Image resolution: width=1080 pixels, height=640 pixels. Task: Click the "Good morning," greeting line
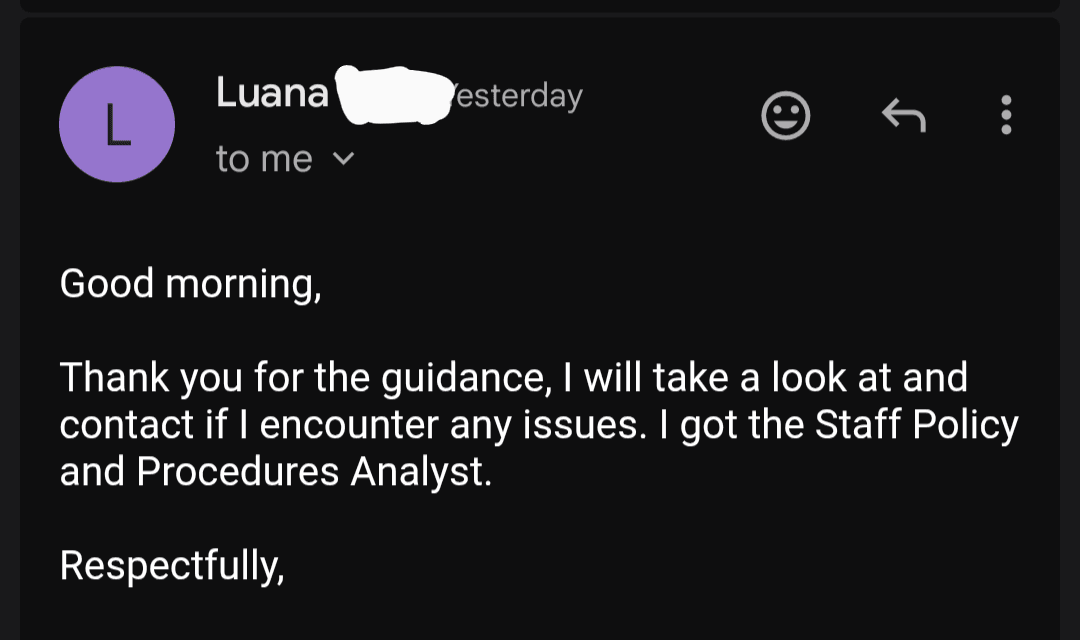(x=191, y=284)
